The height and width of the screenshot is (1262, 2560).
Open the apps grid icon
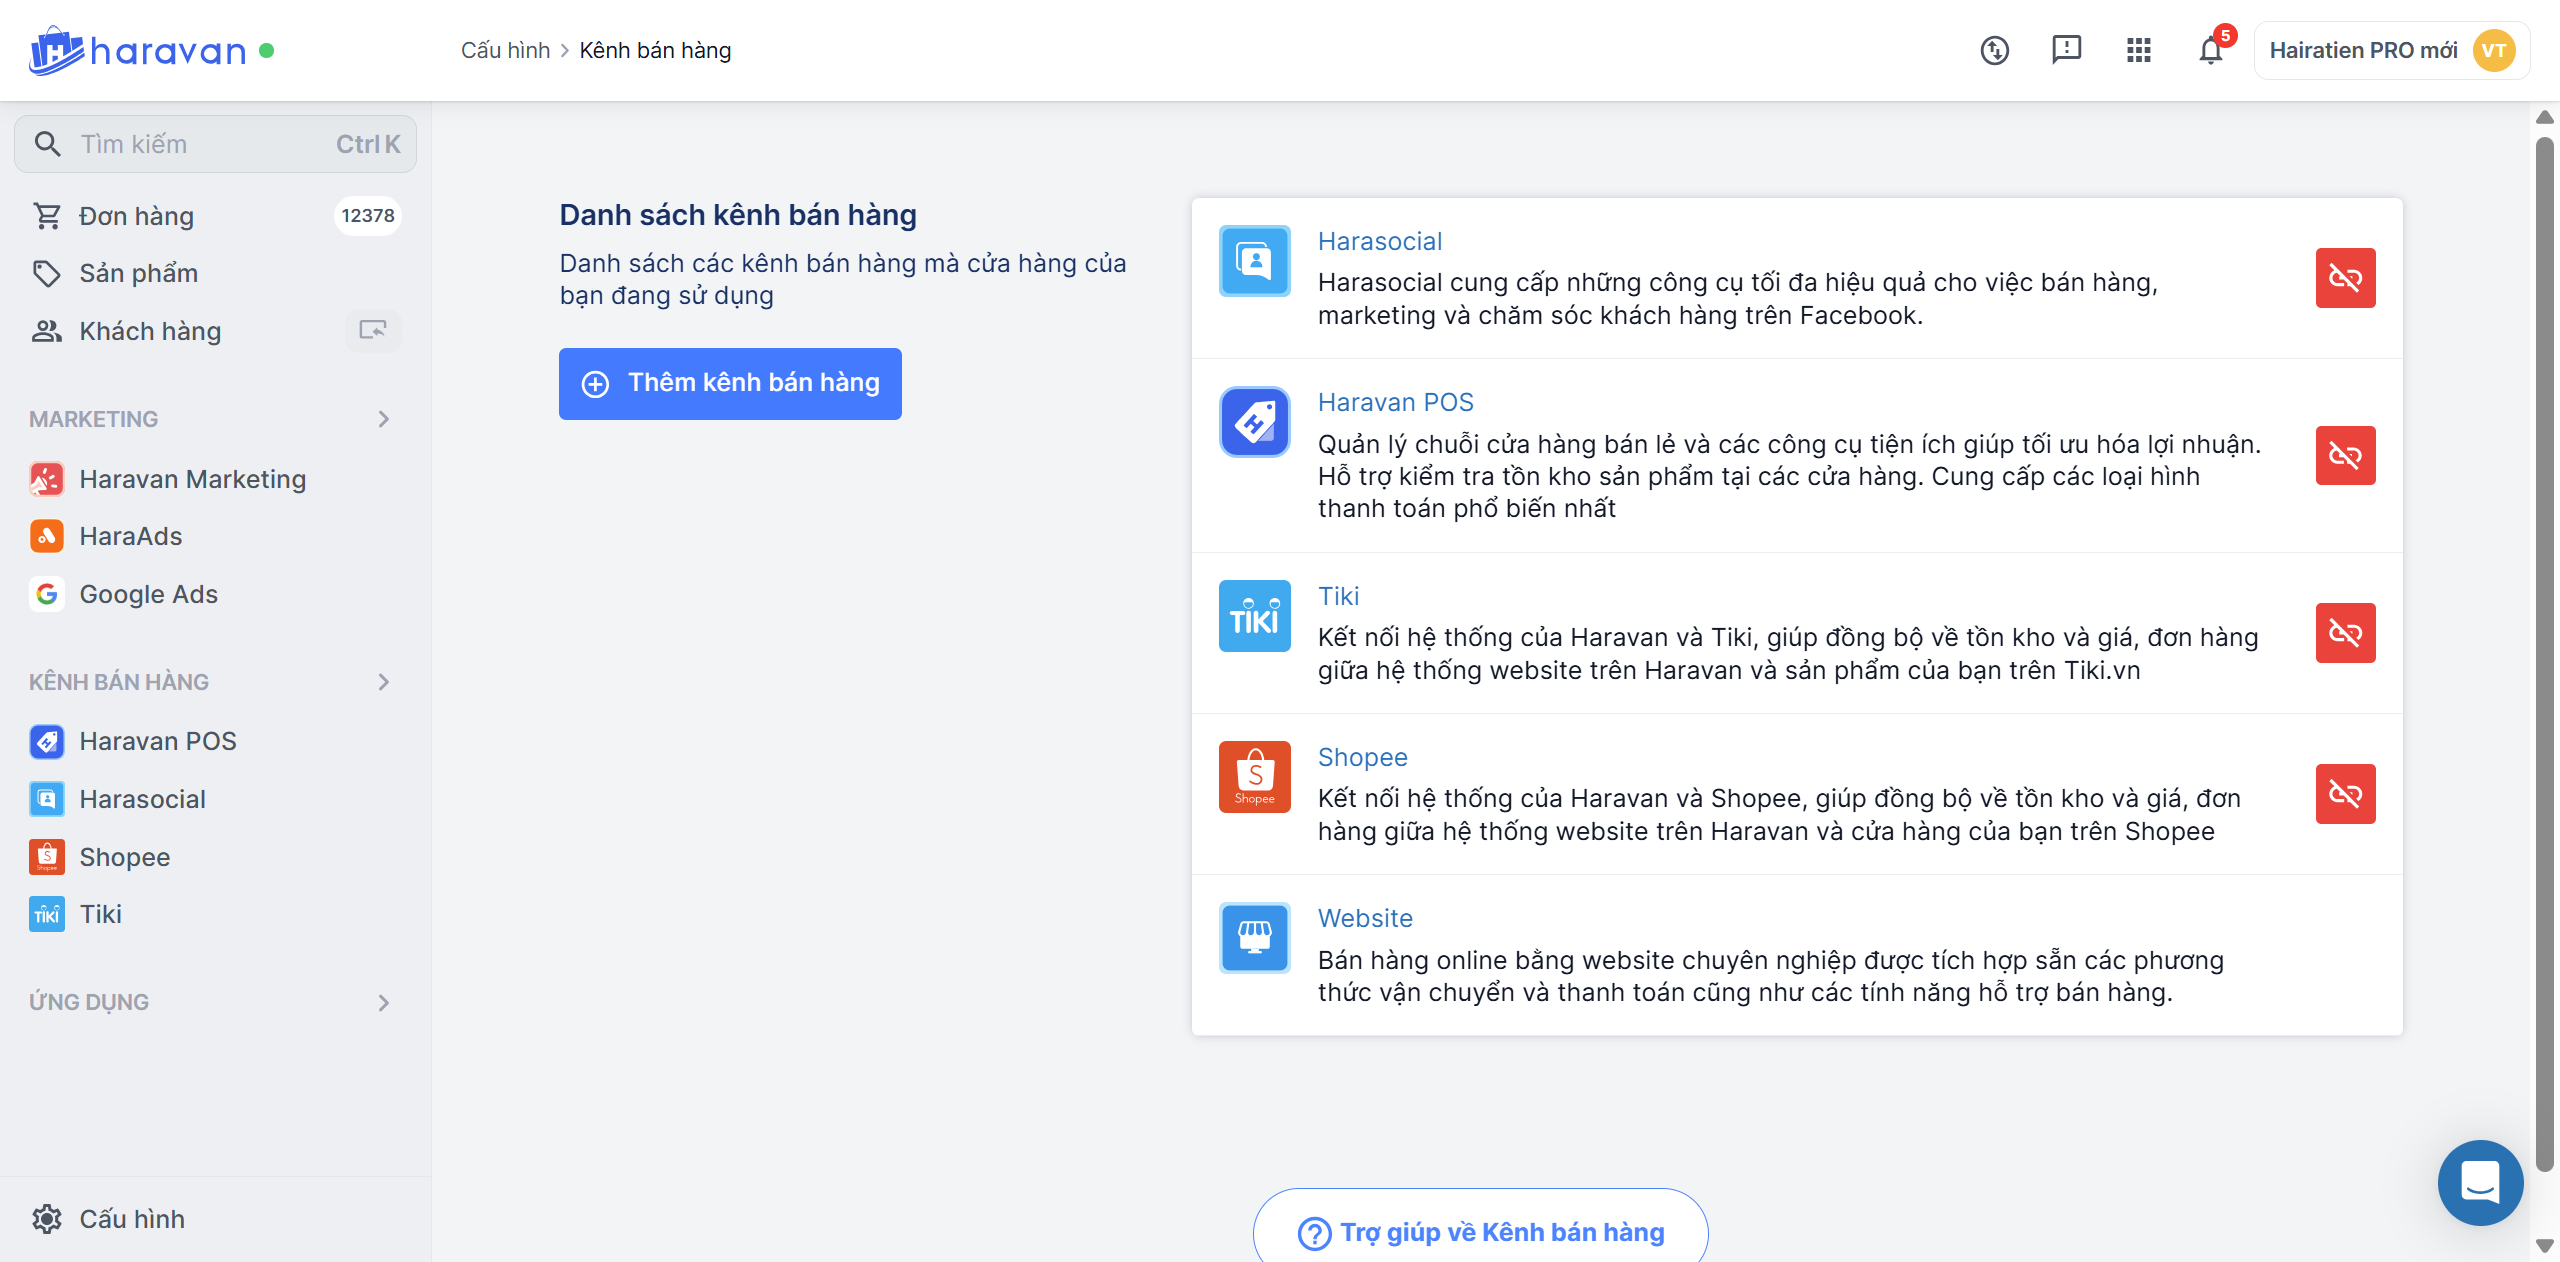point(2138,50)
